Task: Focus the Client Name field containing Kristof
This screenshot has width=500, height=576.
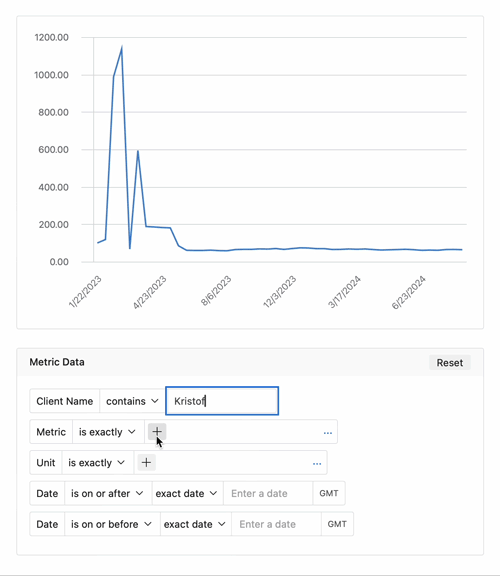Action: coord(222,401)
